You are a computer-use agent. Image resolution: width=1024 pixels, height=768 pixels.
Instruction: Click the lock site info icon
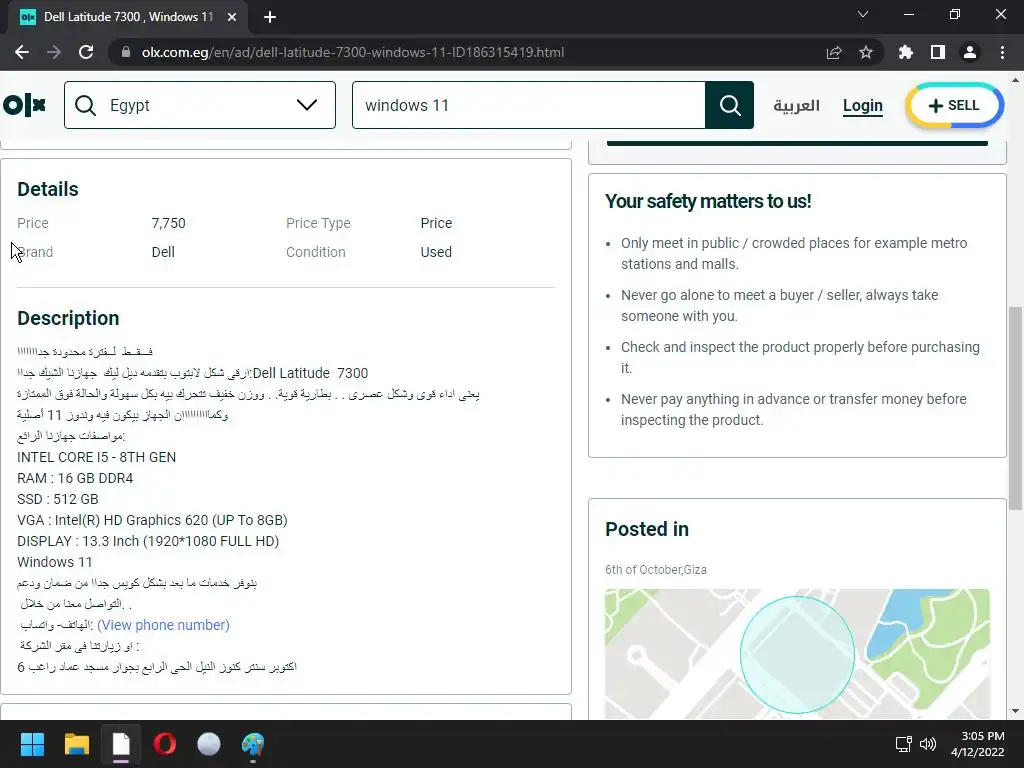point(126,52)
